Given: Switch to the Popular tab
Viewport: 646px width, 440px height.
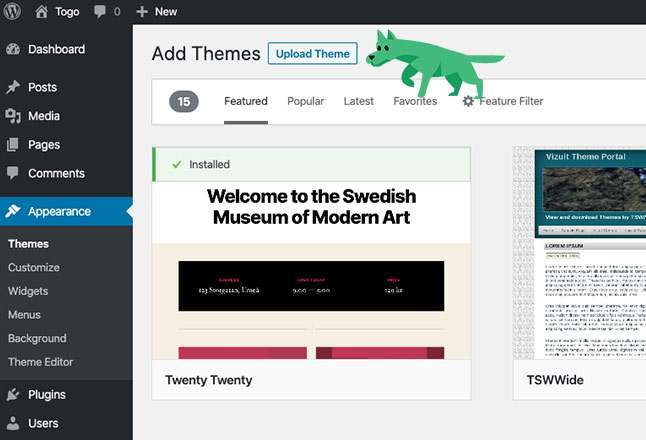Looking at the screenshot, I should (306, 101).
